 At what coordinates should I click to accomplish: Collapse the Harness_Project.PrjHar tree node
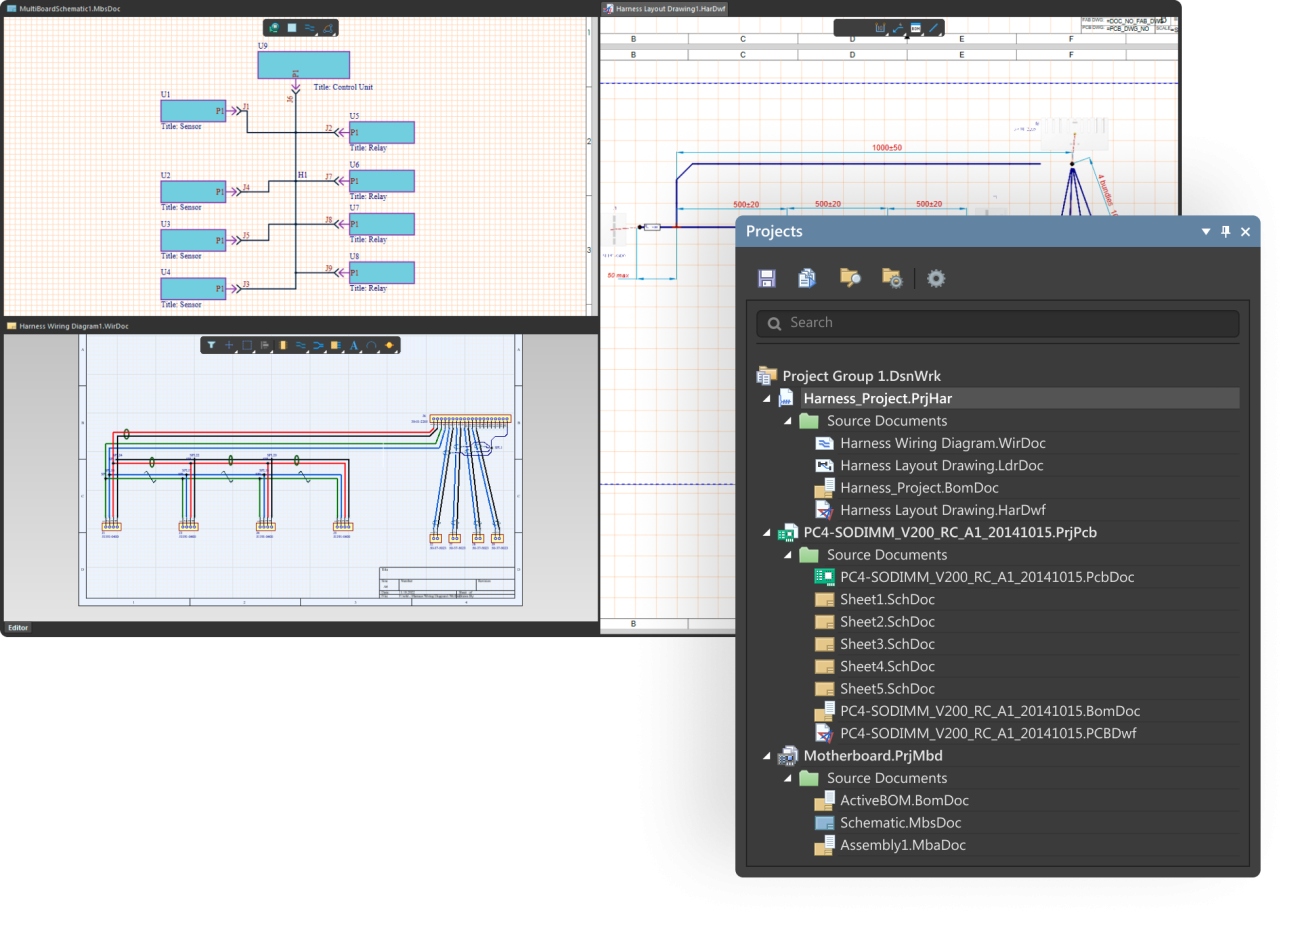(x=767, y=398)
